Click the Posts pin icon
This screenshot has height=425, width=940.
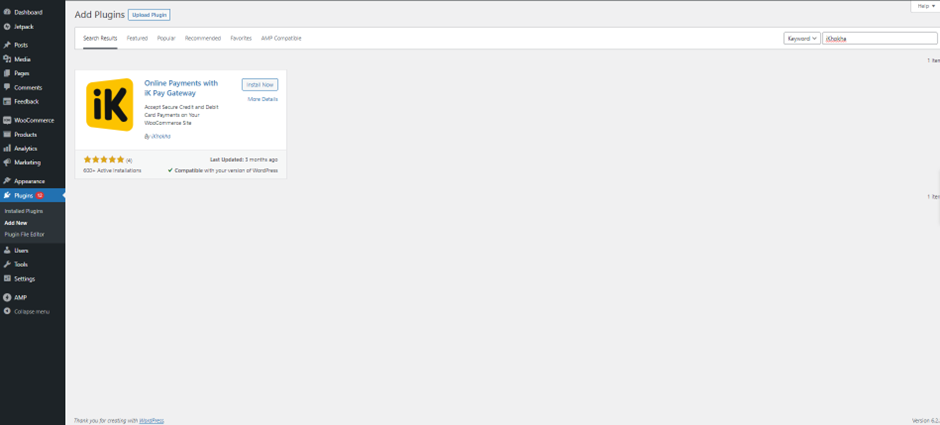coord(7,45)
